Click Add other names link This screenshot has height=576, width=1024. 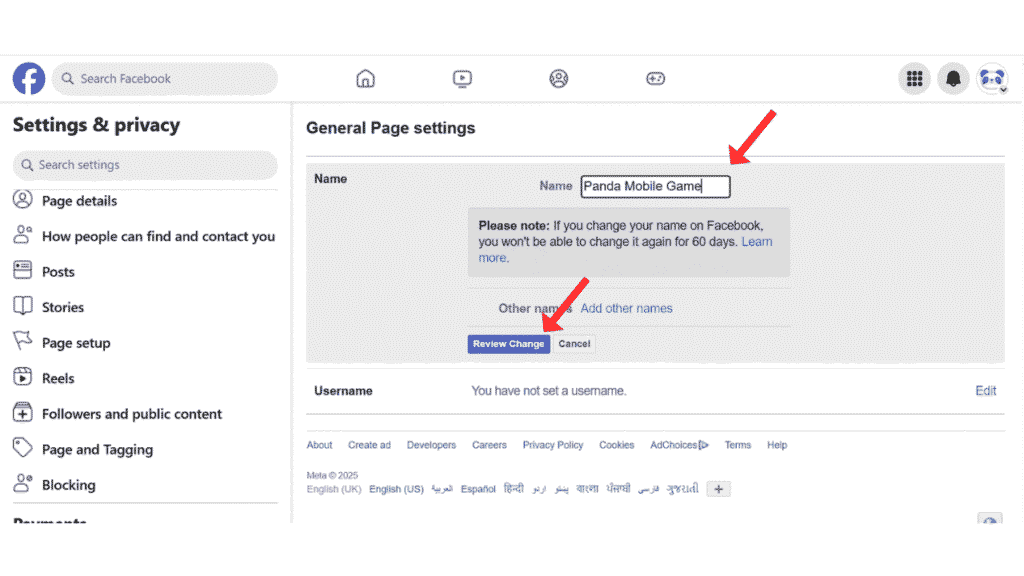[626, 308]
